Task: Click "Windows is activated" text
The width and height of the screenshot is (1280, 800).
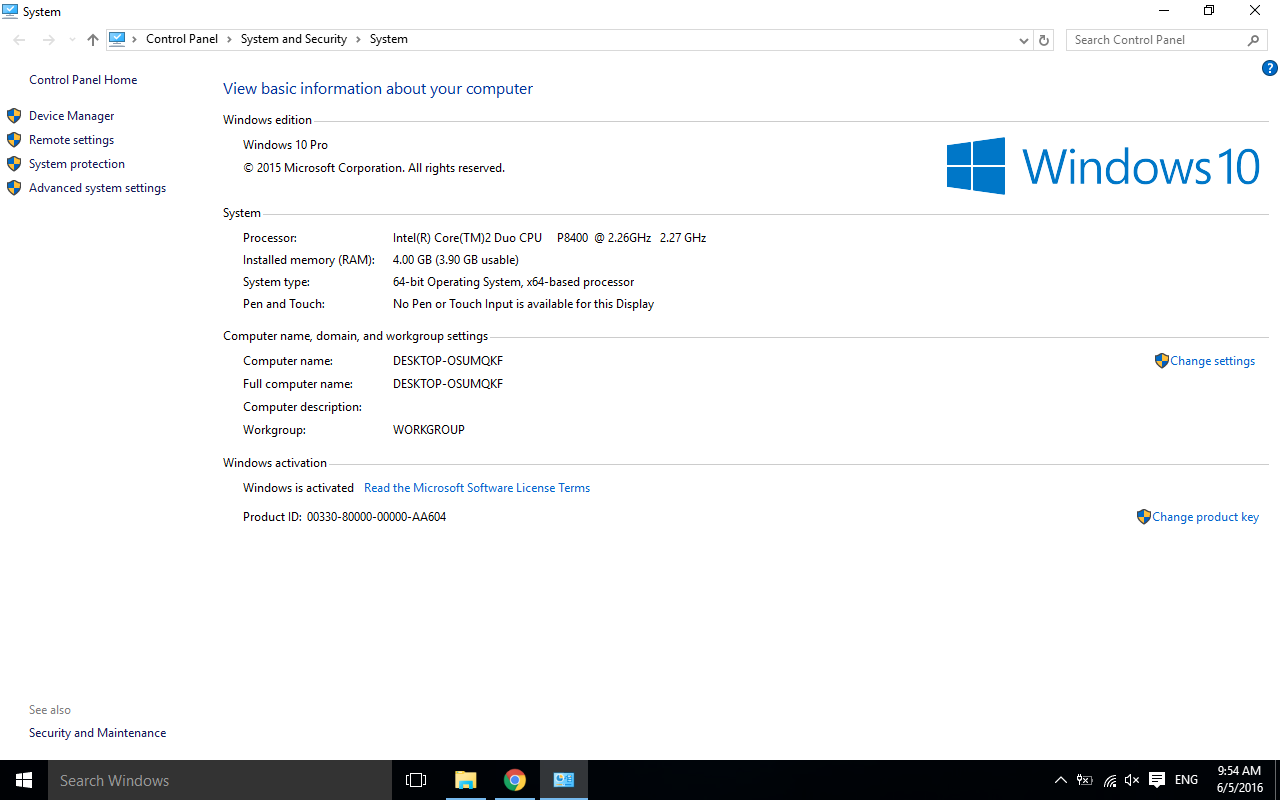Action: coord(298,488)
